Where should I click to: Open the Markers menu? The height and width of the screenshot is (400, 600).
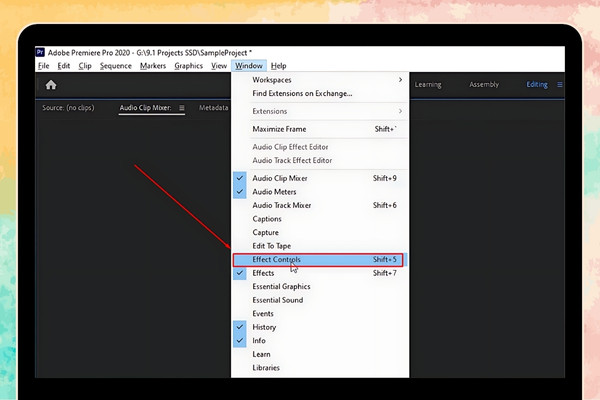tap(153, 66)
